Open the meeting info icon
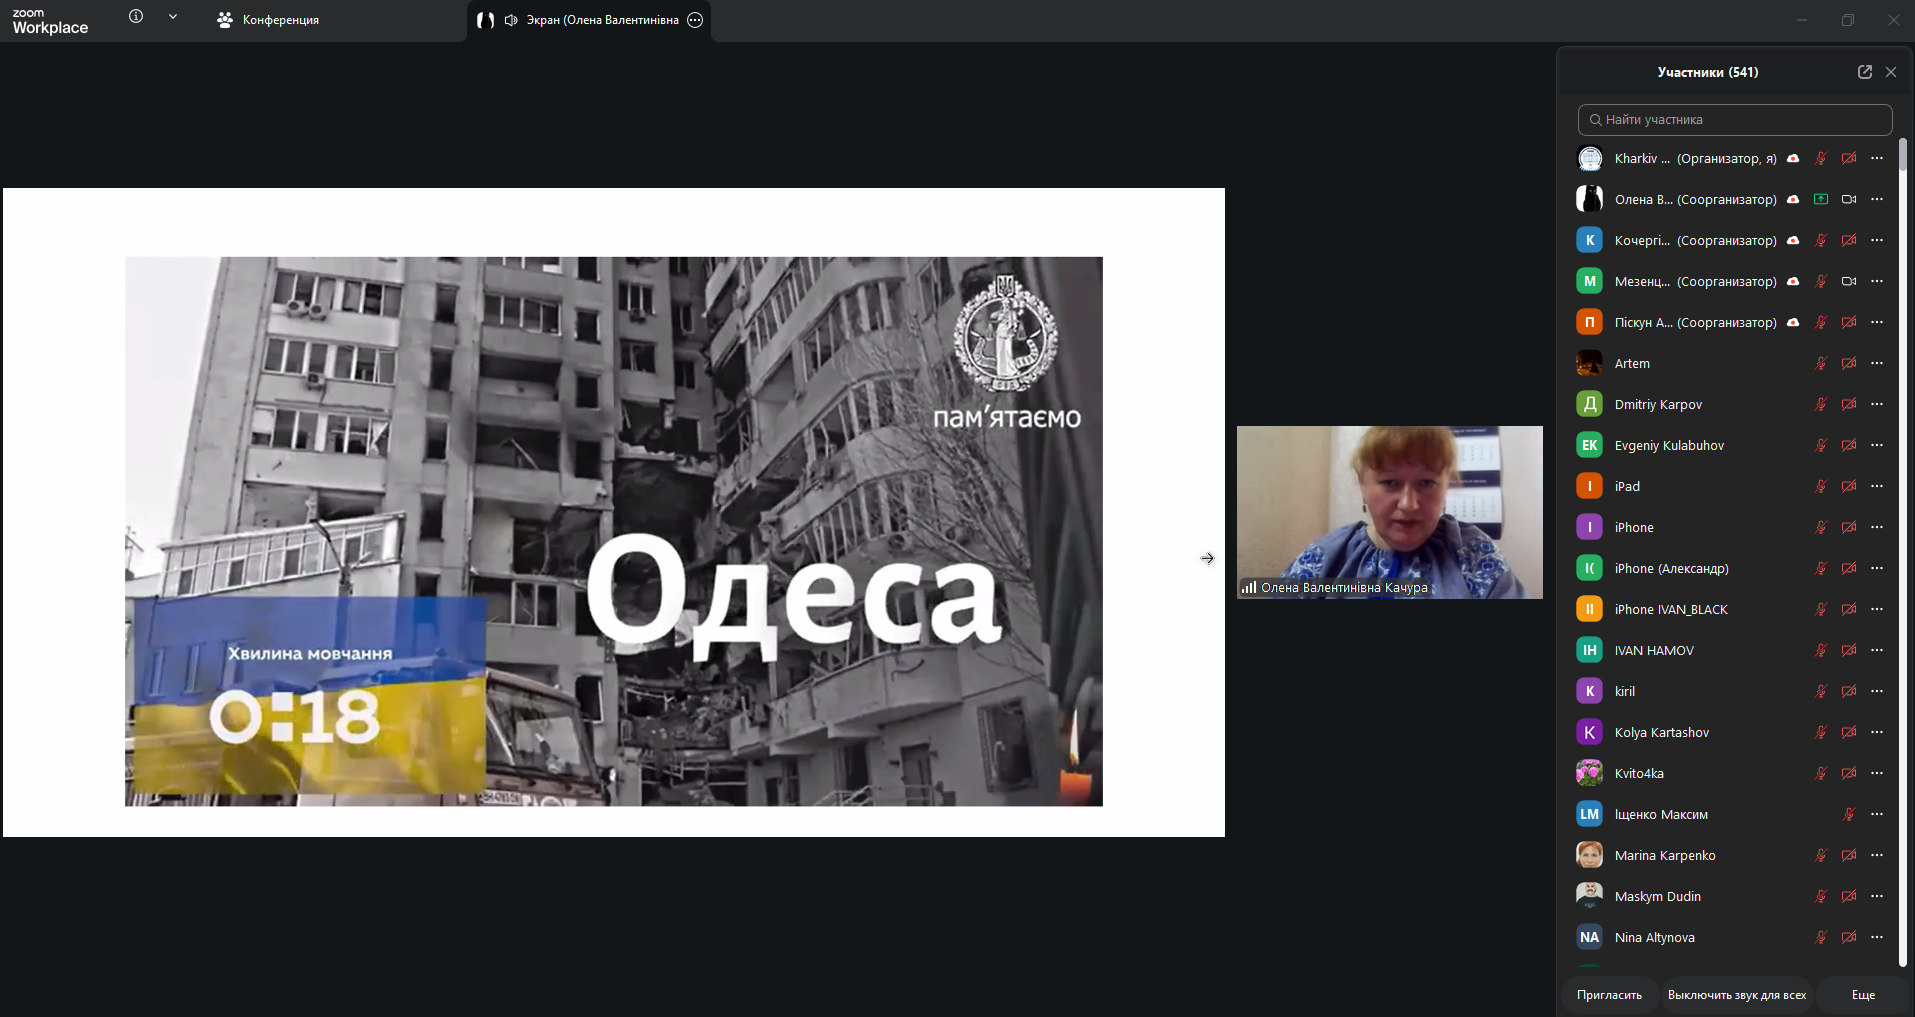The image size is (1915, 1017). click(x=136, y=16)
